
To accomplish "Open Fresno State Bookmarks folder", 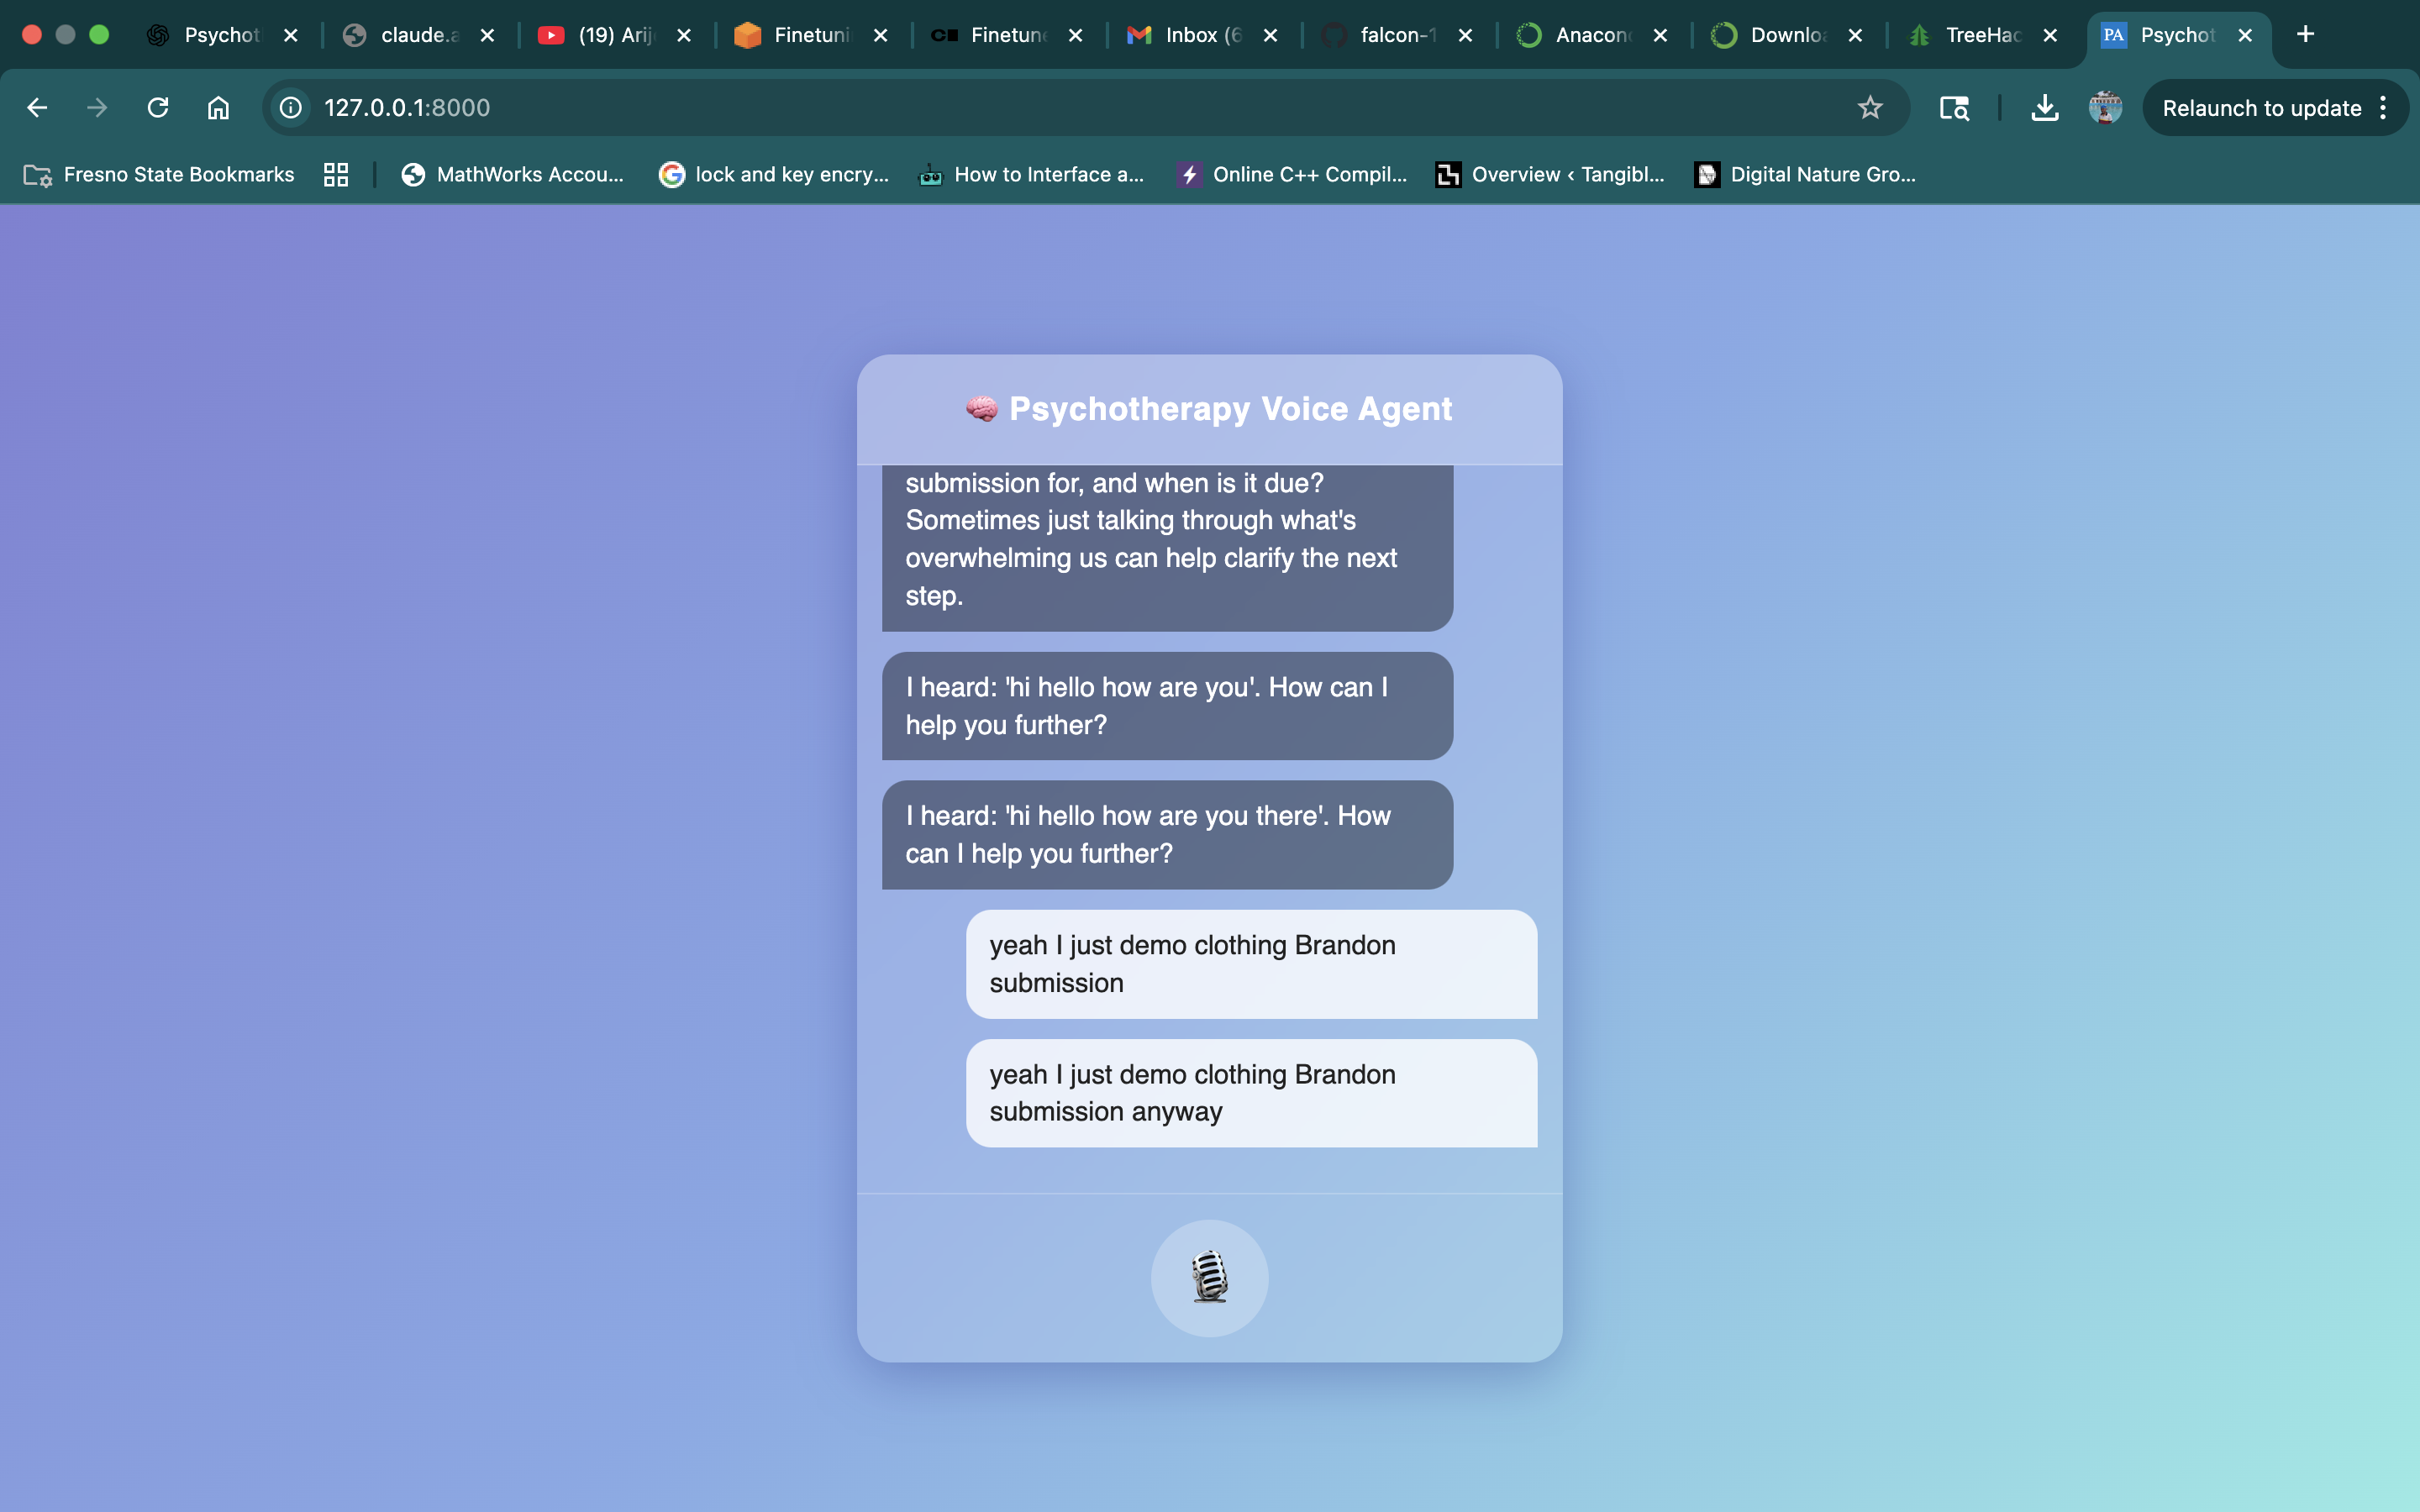I will coord(160,174).
